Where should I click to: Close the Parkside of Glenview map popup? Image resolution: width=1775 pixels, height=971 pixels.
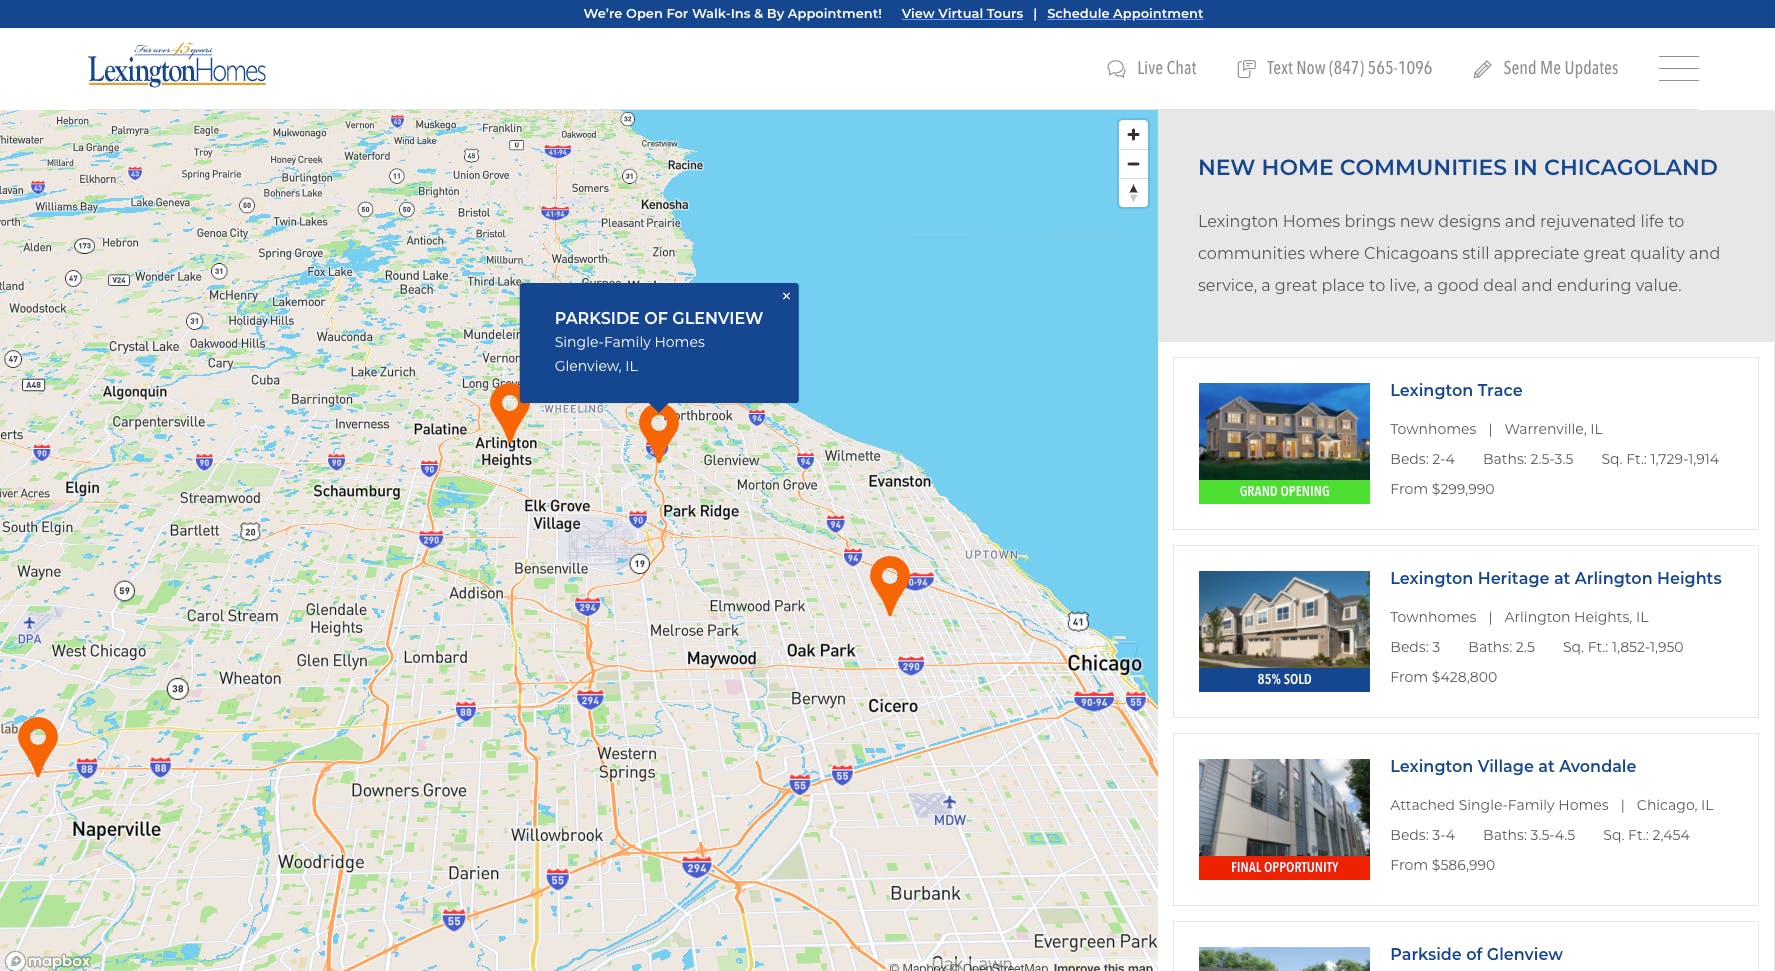[786, 296]
